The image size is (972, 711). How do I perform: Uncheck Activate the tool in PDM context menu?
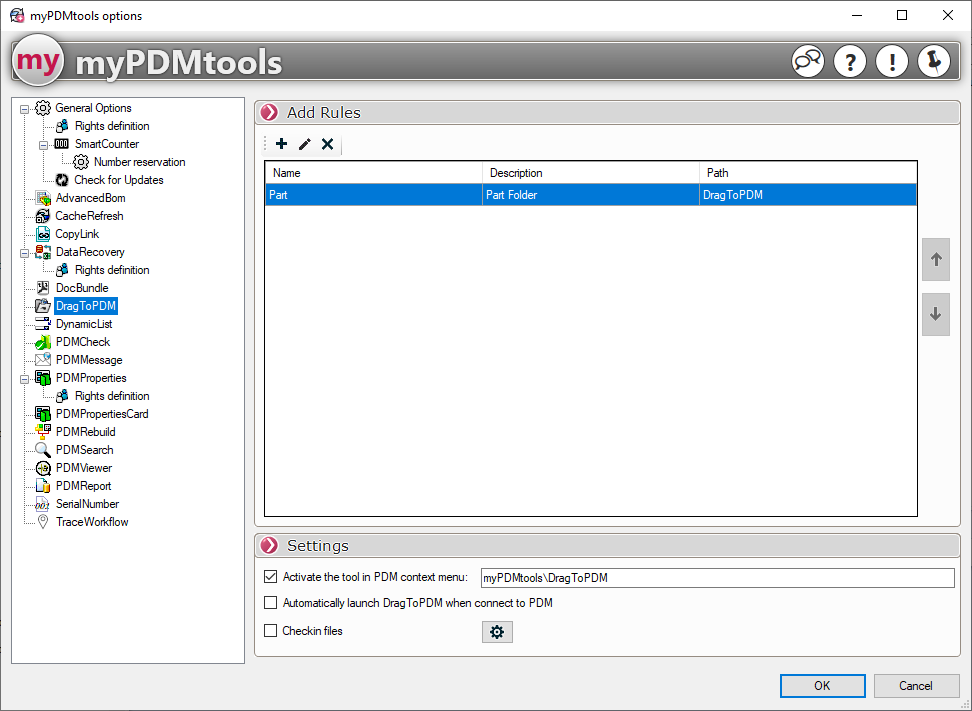(x=270, y=577)
